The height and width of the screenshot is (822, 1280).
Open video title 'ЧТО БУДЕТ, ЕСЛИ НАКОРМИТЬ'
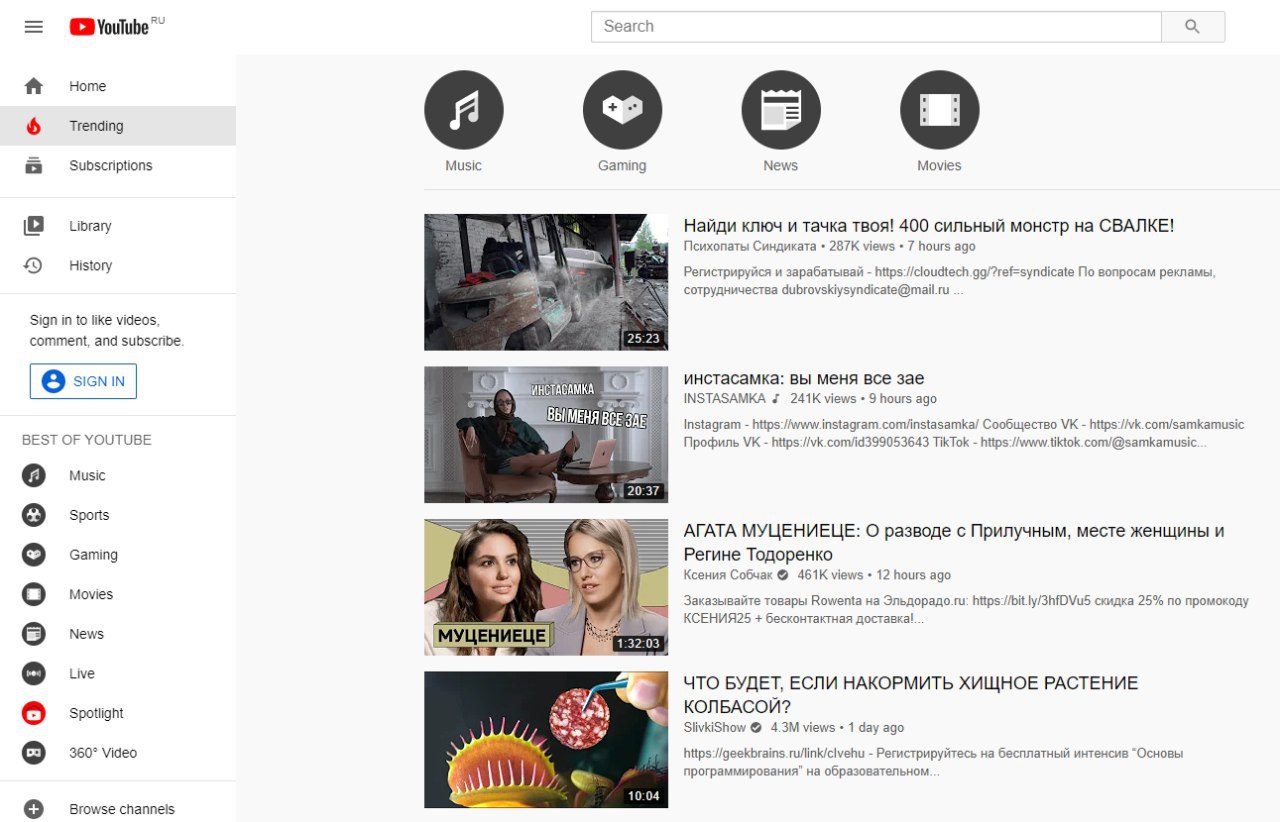[x=911, y=695]
